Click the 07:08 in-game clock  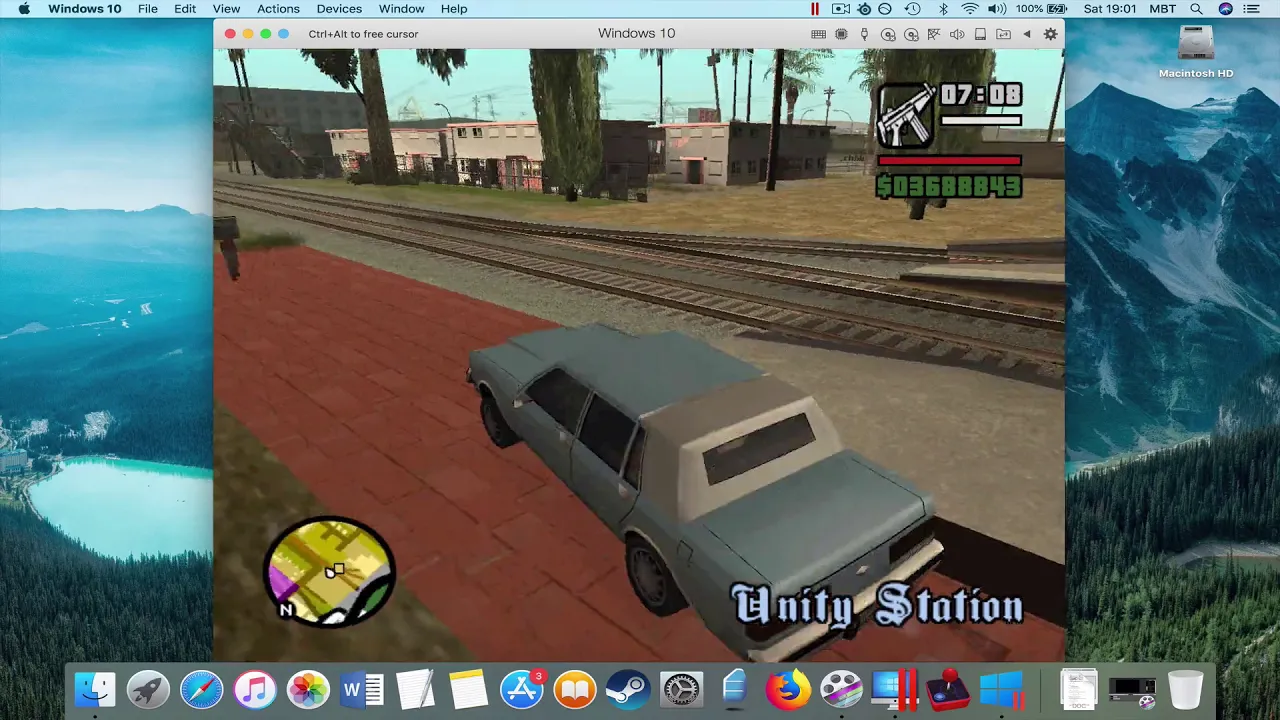click(981, 95)
